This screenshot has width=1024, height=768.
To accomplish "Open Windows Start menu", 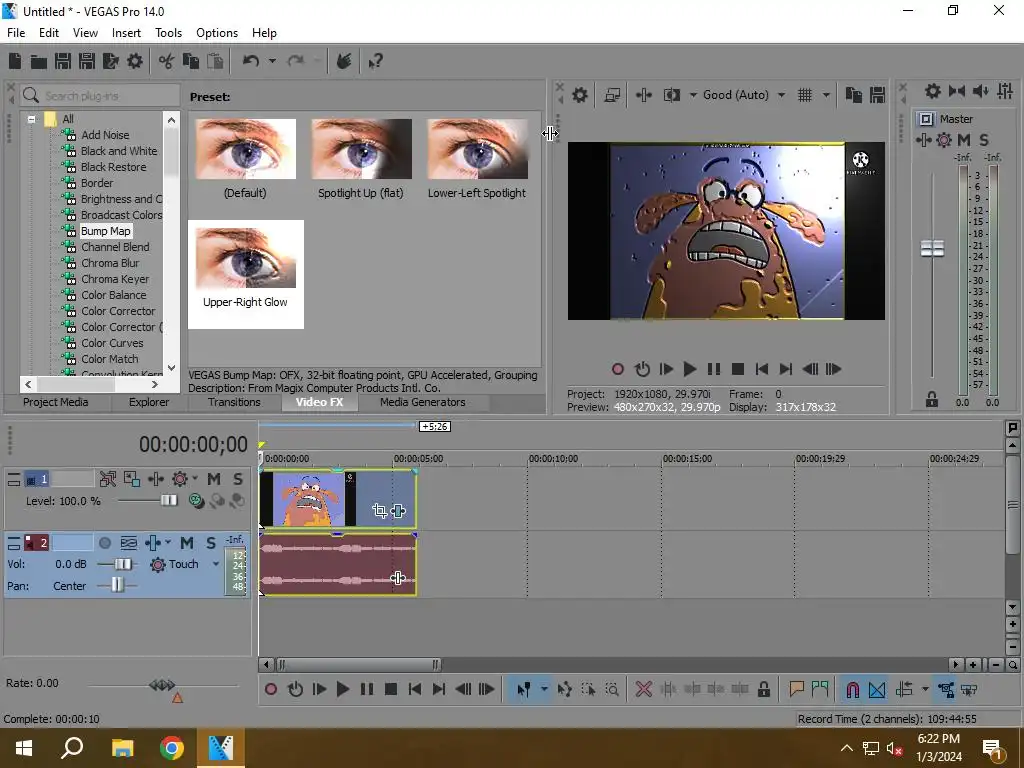I will point(24,748).
